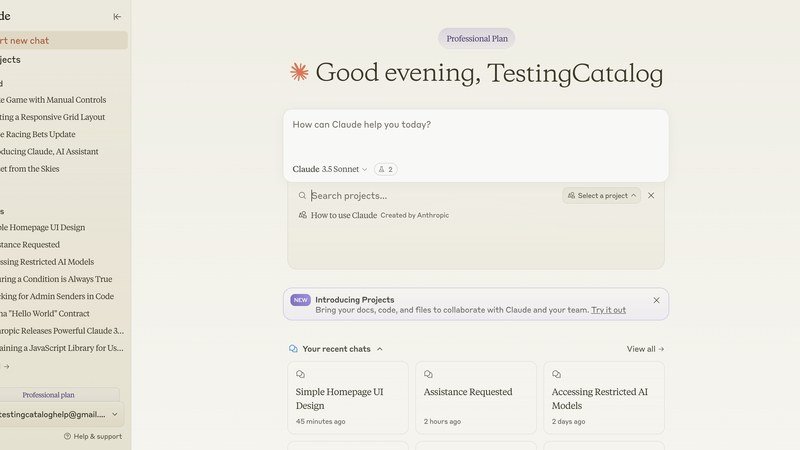The image size is (800, 450).
Task: Click the chat icon on the Simple Homepage UI Design card
Action: pos(301,374)
